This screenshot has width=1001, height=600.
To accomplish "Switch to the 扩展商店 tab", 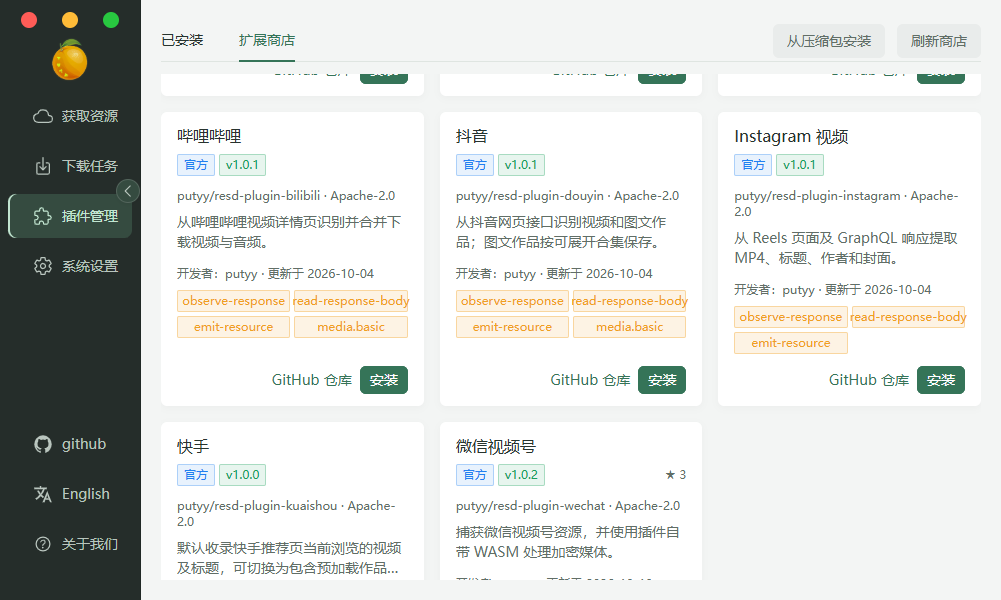I will [x=267, y=40].
